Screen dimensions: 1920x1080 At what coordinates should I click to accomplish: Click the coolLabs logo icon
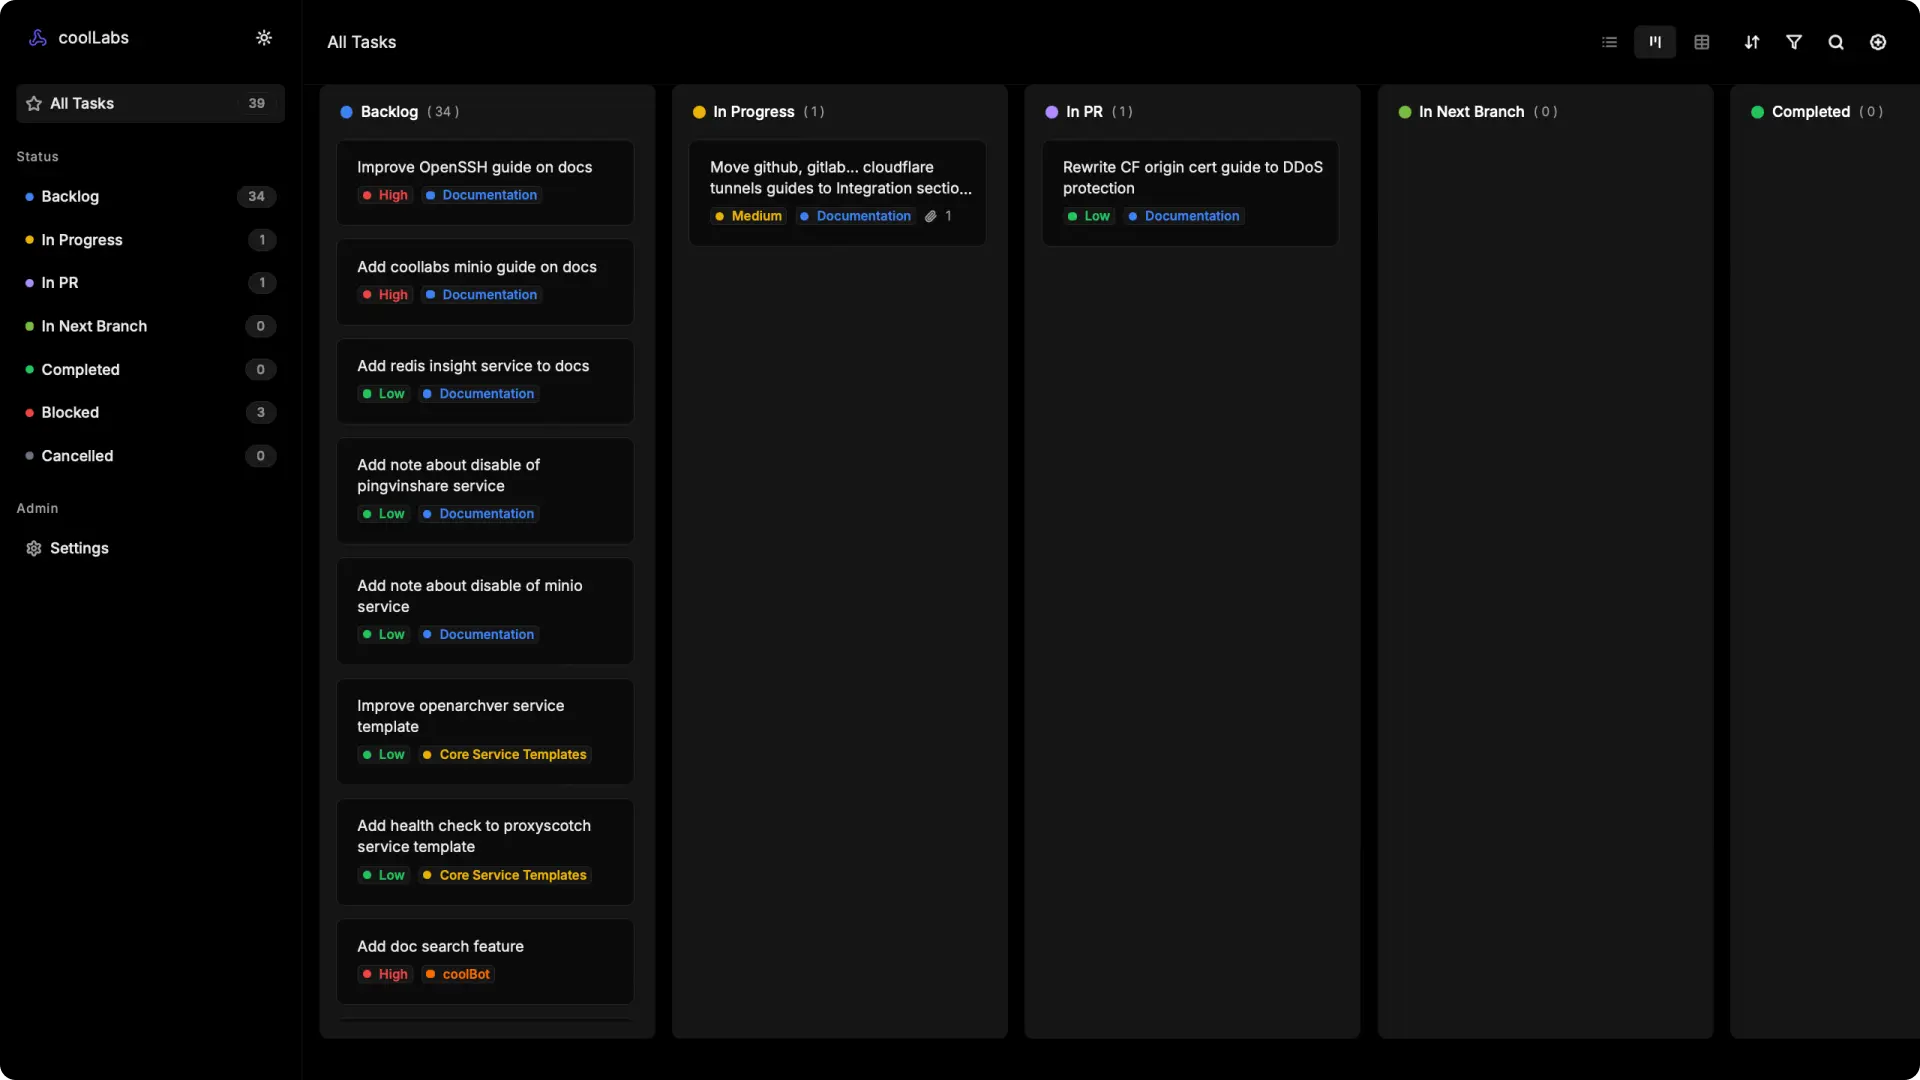tap(38, 38)
